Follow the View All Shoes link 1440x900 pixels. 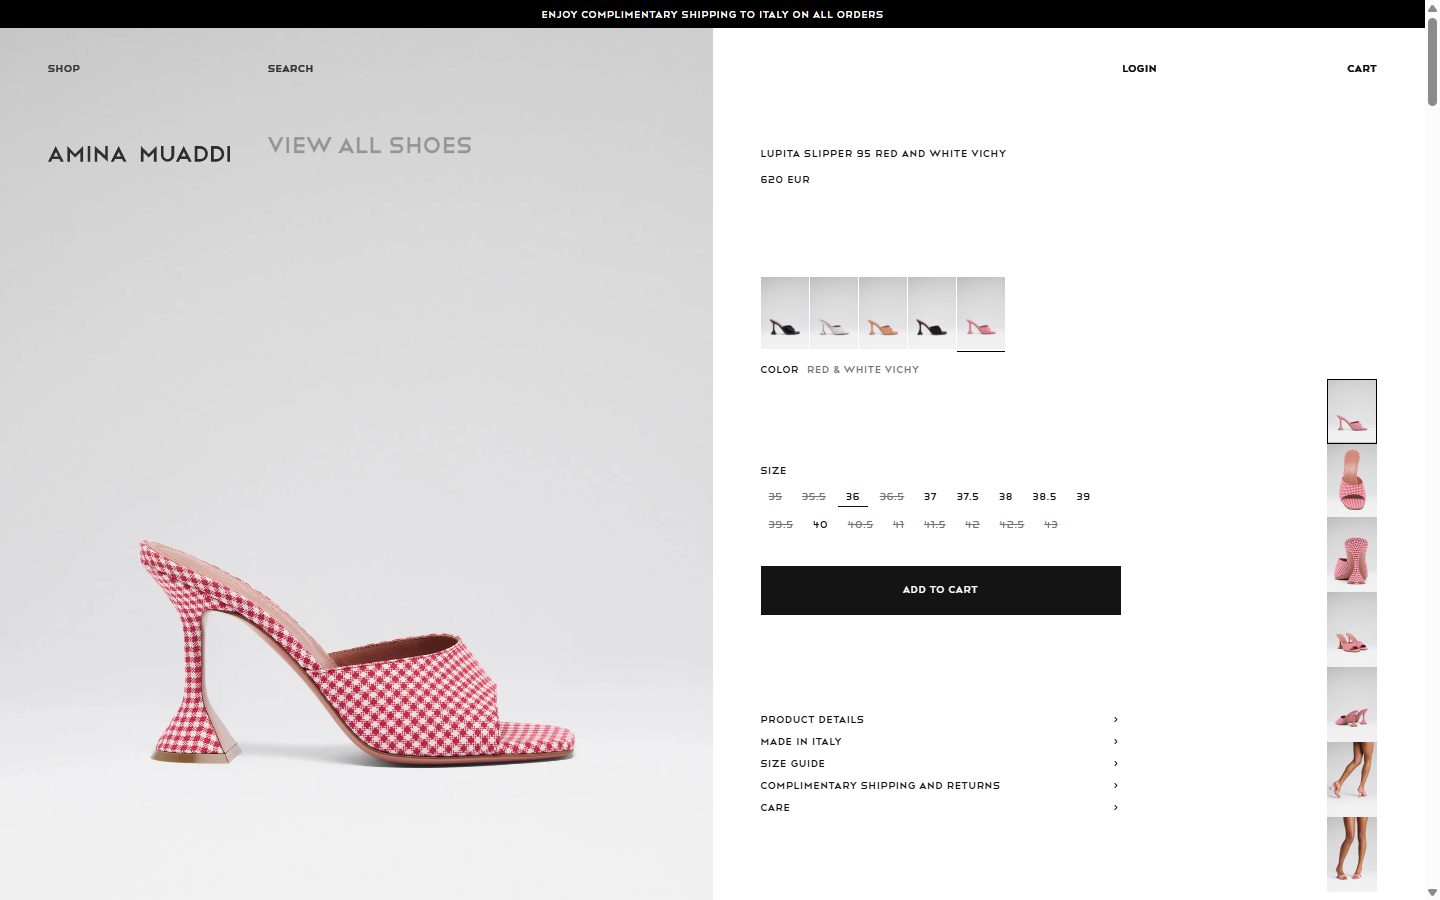(370, 146)
